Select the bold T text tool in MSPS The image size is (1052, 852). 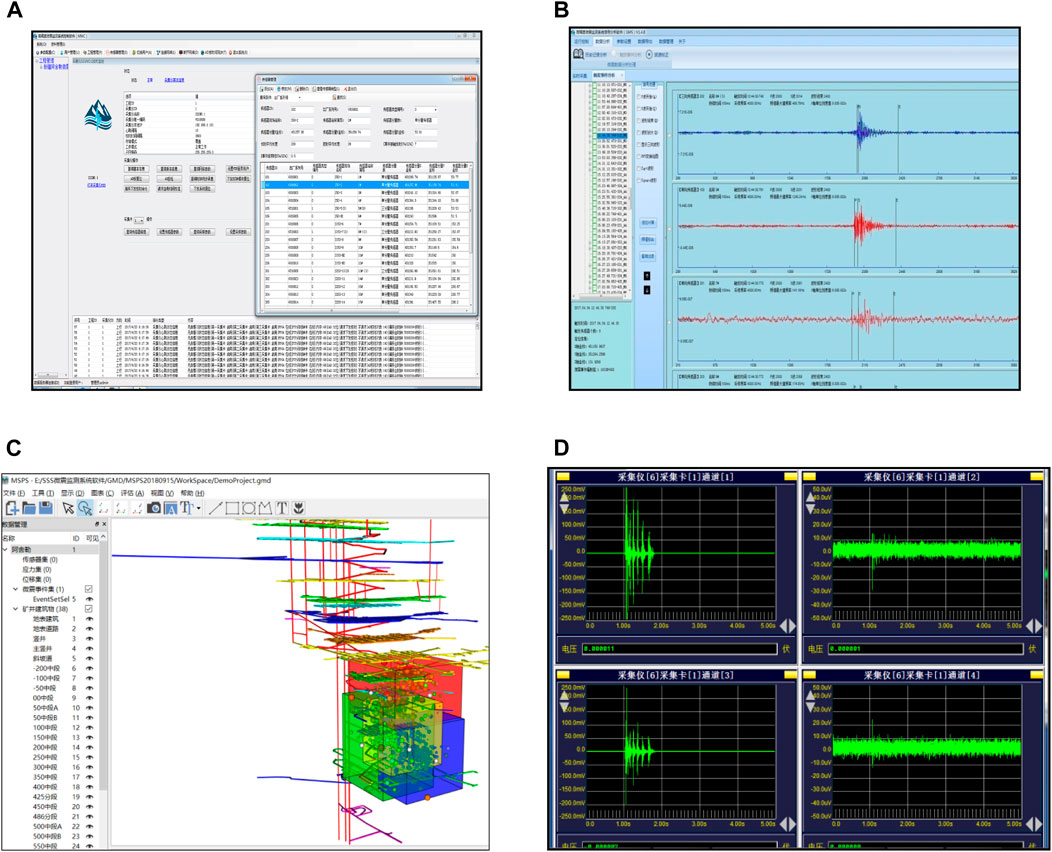pos(281,509)
